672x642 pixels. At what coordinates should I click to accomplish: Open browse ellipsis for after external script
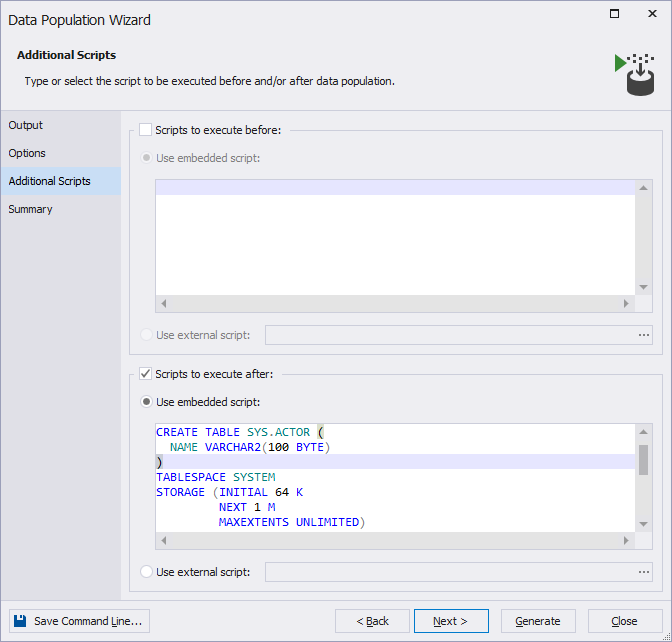(643, 572)
